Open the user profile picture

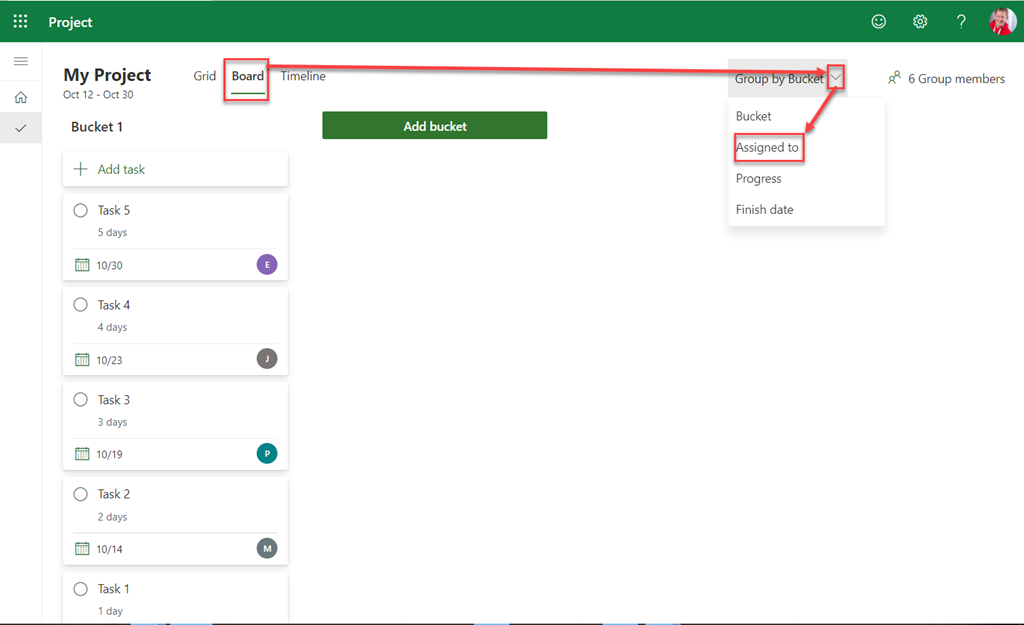point(1002,21)
